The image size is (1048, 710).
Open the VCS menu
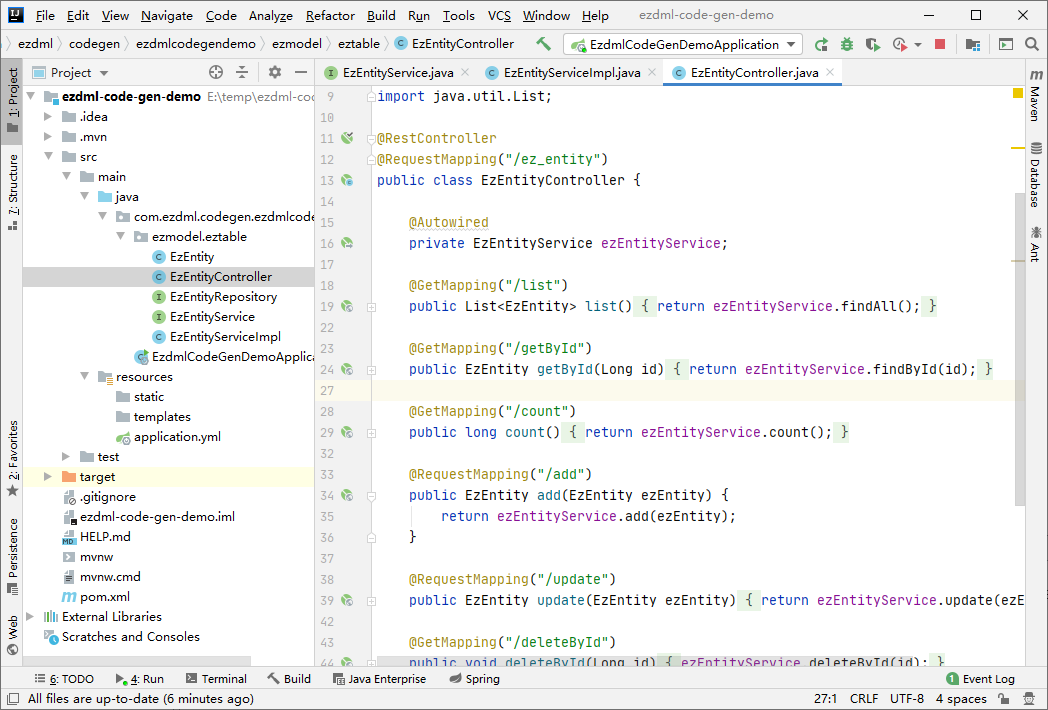pyautogui.click(x=499, y=15)
